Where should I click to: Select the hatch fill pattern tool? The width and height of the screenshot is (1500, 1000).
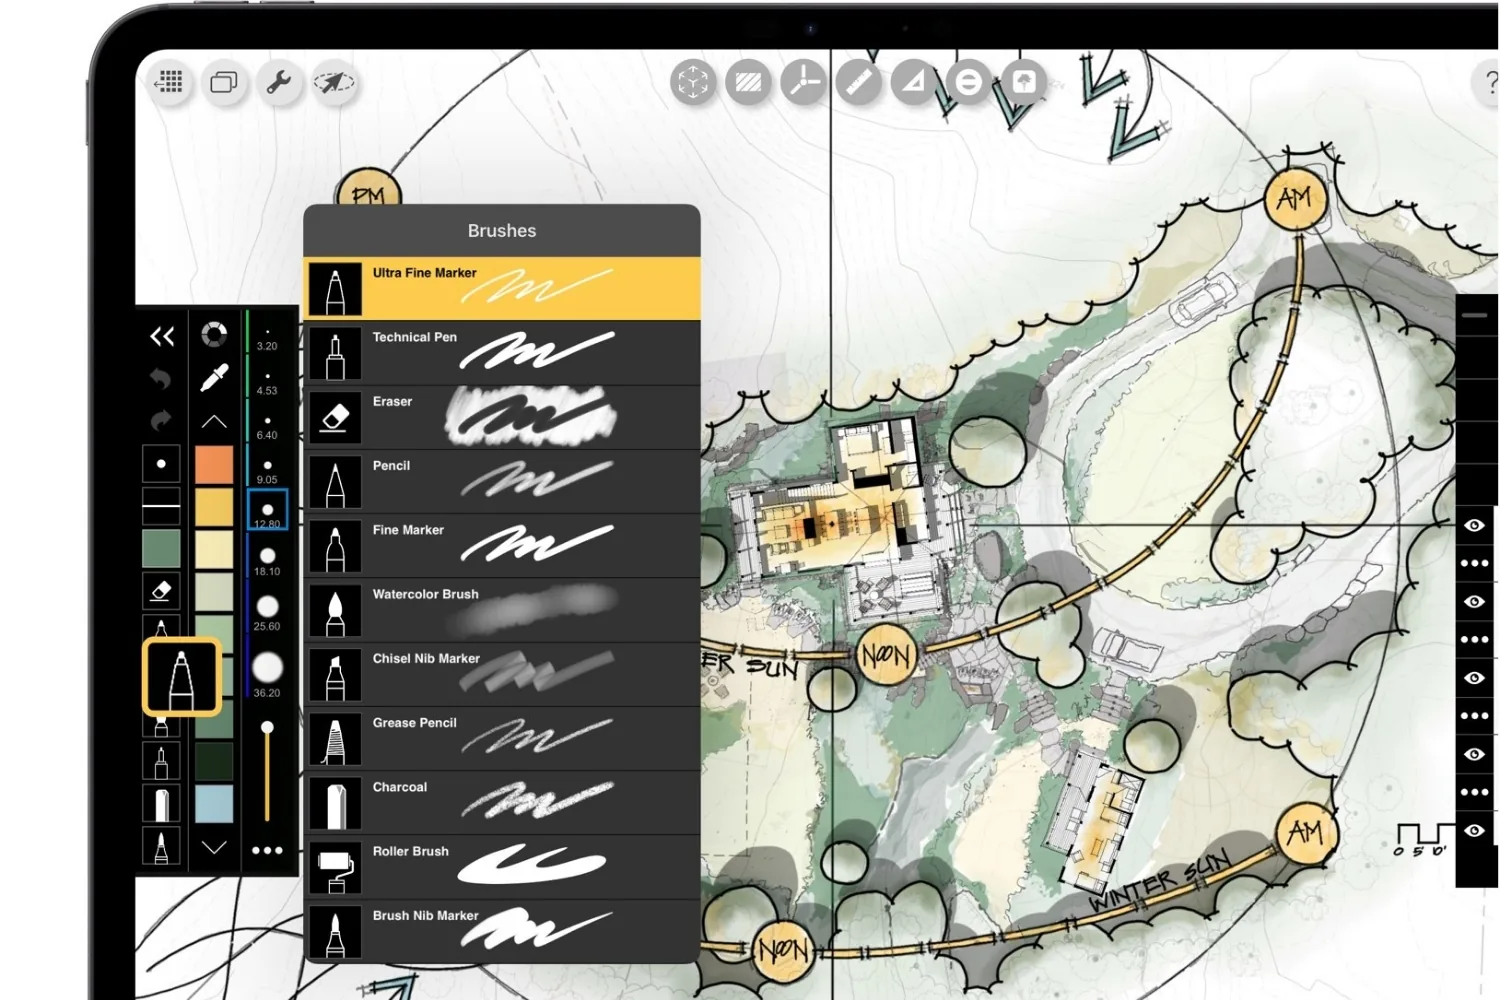pos(748,82)
